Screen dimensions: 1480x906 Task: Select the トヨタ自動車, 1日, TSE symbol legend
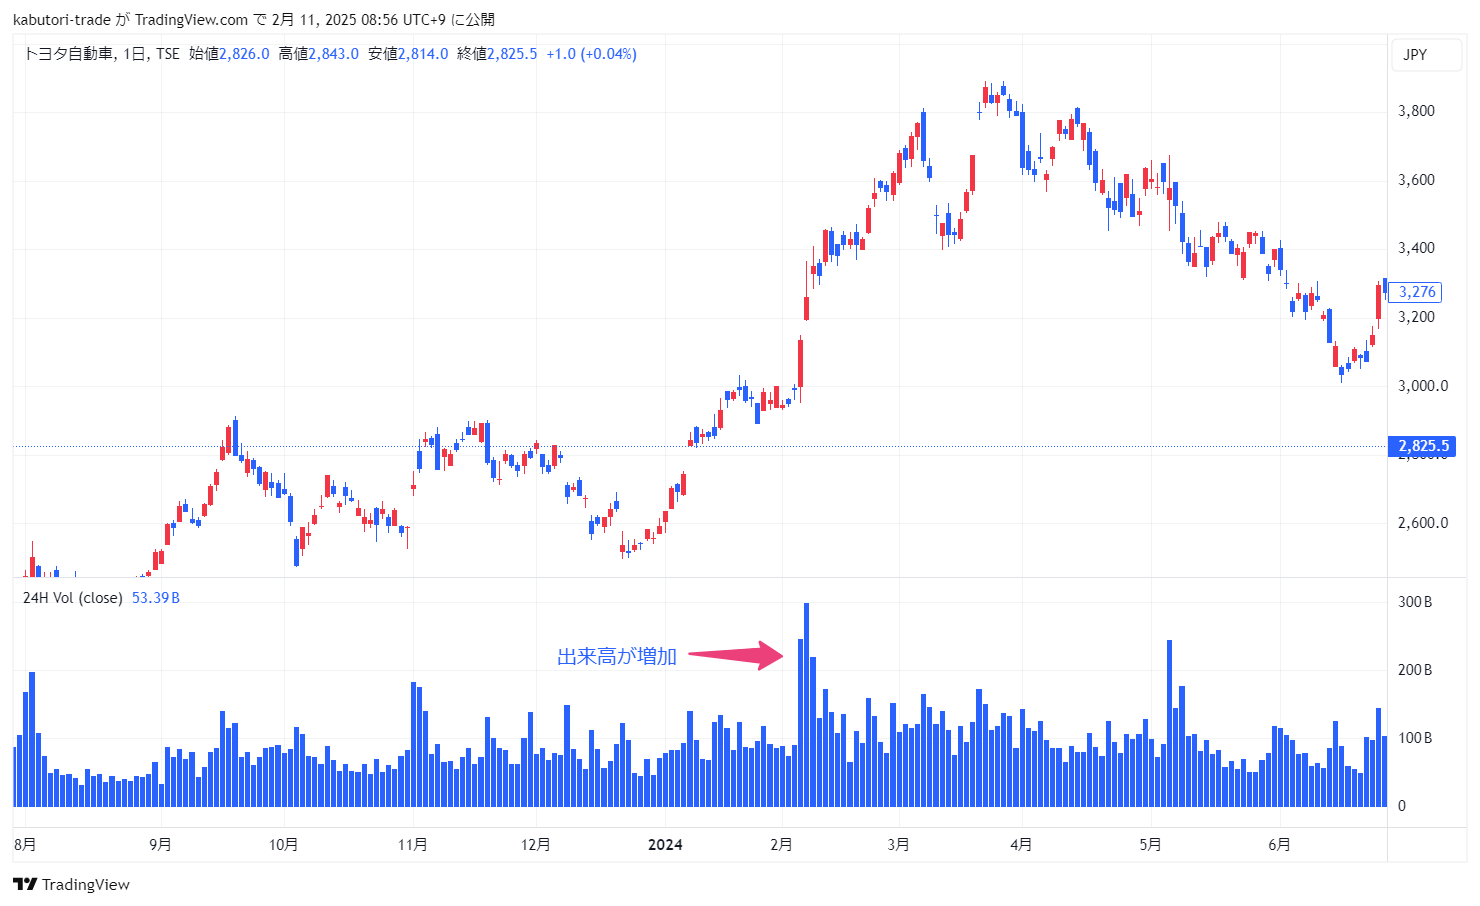coord(101,54)
